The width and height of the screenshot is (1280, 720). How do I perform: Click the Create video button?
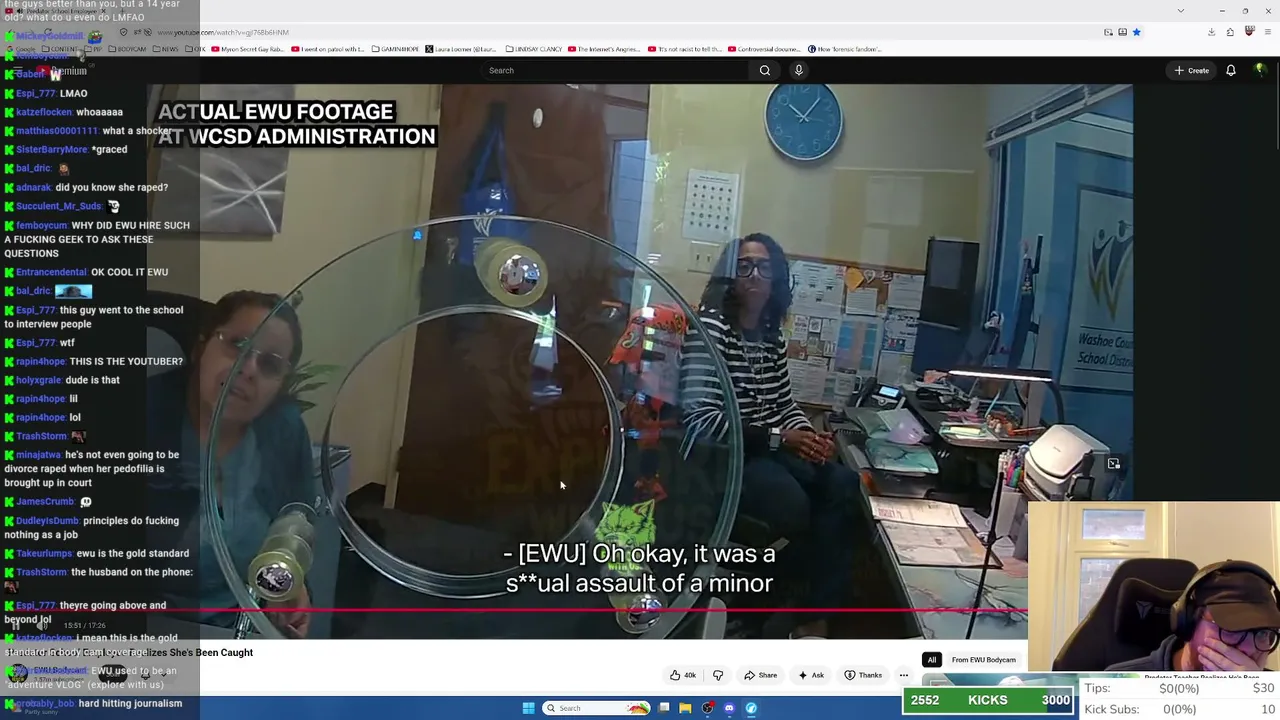coord(1192,70)
